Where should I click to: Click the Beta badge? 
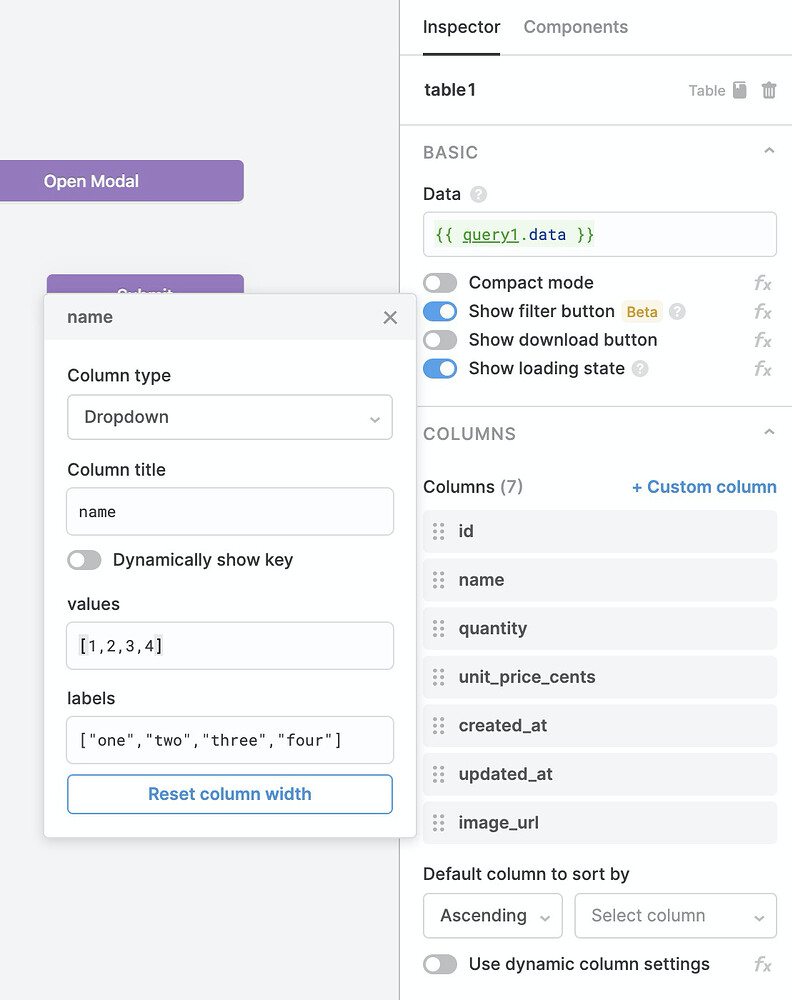[x=642, y=311]
